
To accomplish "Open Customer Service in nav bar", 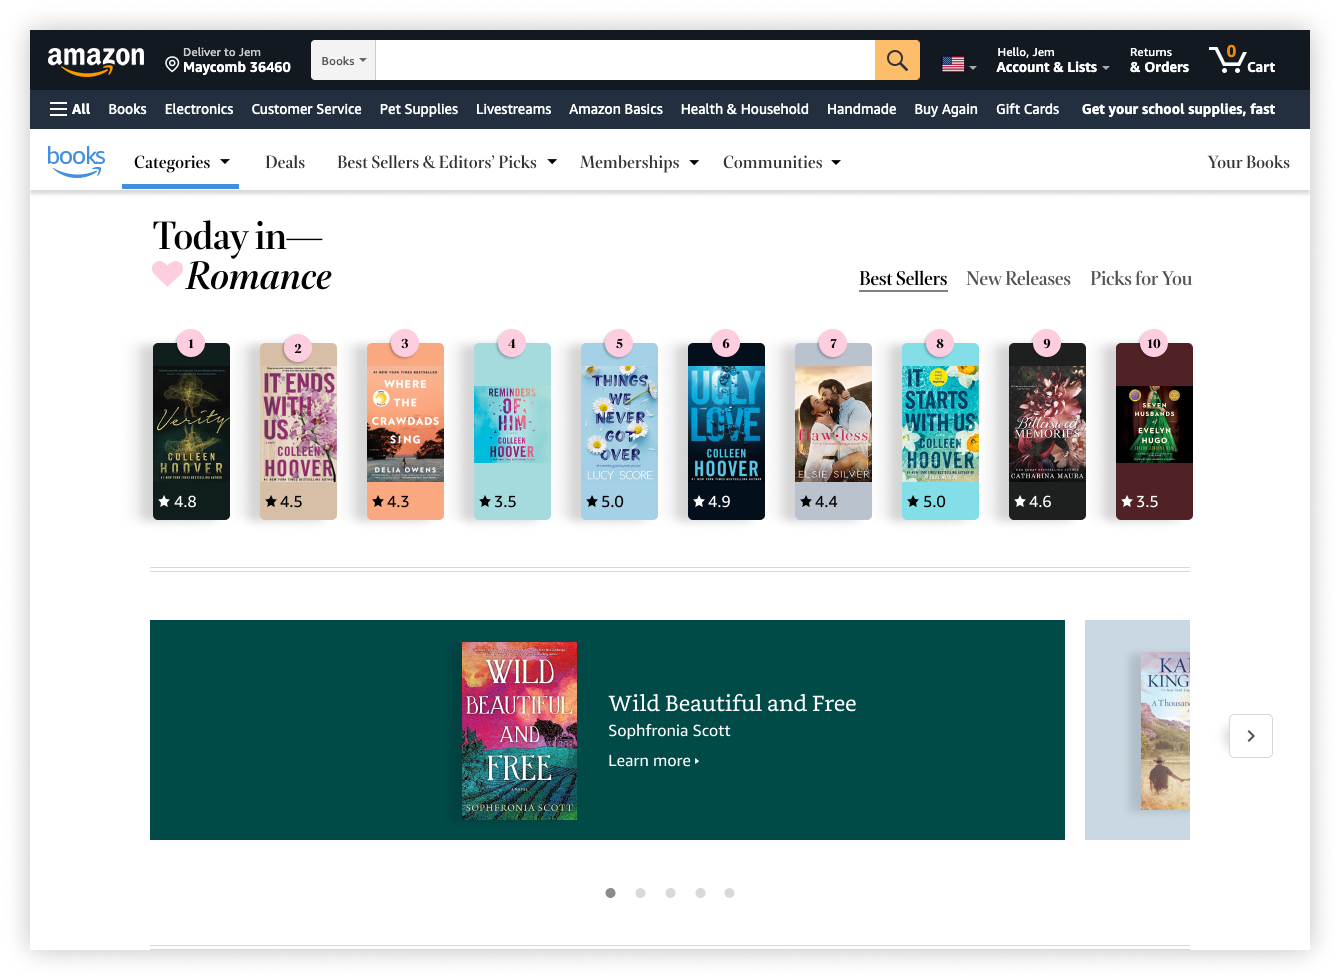I will 306,109.
